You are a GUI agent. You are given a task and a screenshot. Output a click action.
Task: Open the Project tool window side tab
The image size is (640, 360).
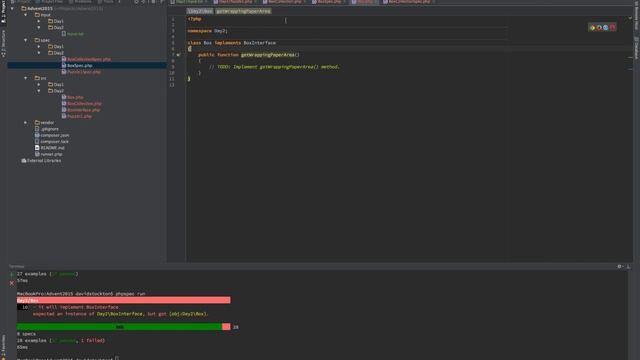pos(3,12)
